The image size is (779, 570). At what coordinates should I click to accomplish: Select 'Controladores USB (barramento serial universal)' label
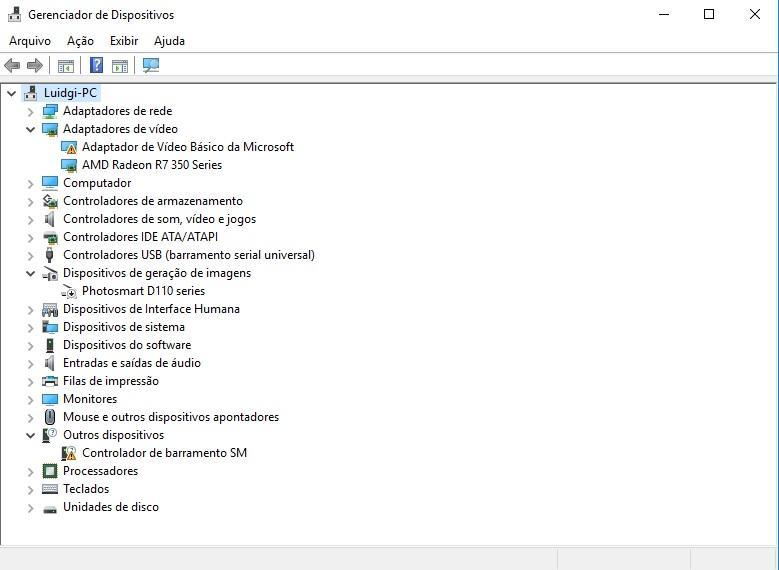coord(189,255)
